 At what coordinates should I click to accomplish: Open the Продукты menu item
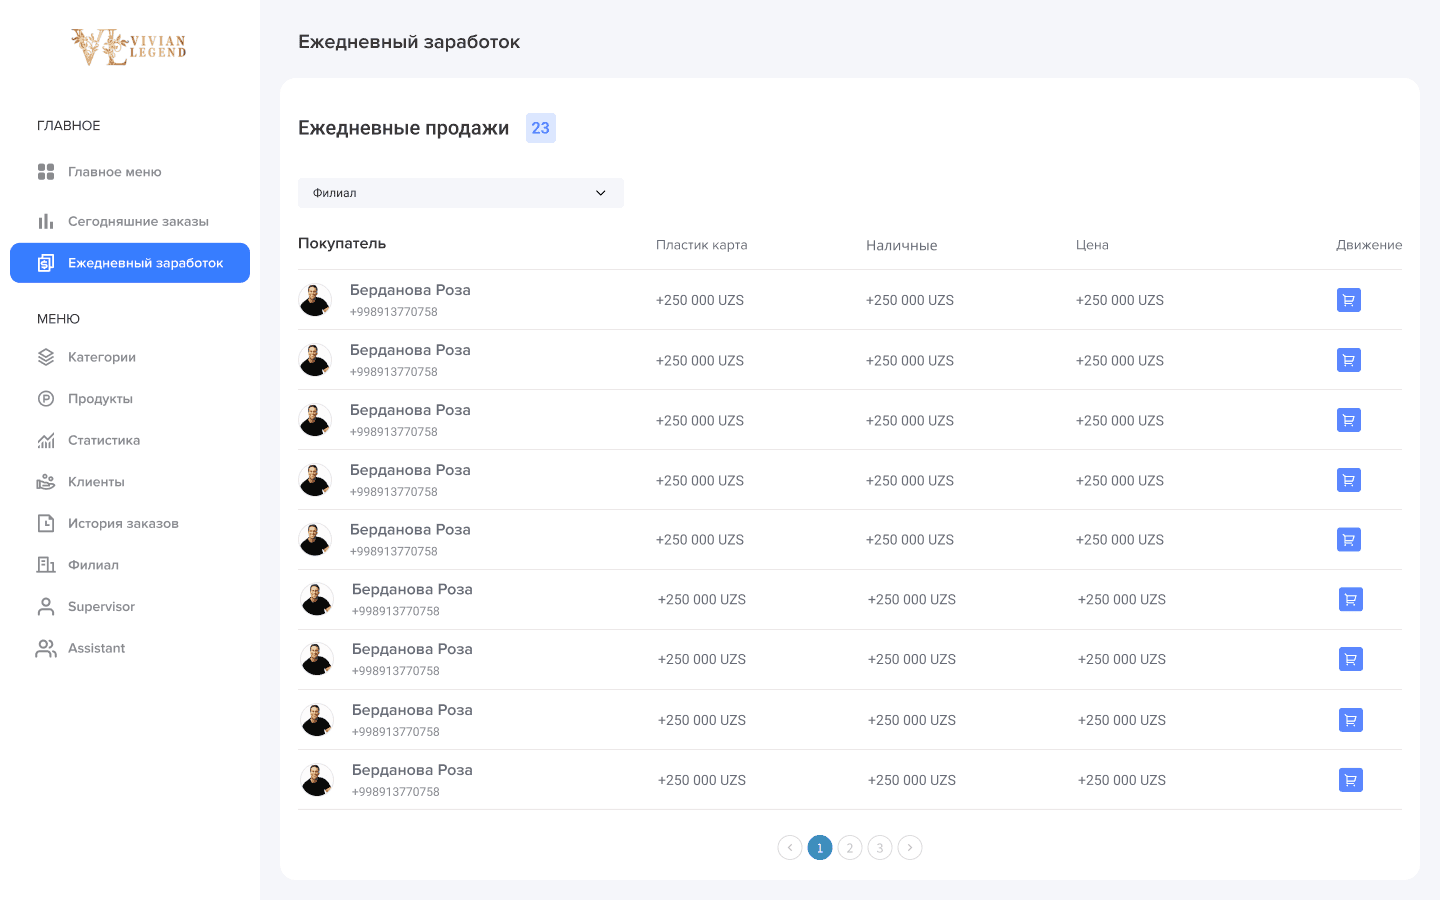tap(100, 399)
